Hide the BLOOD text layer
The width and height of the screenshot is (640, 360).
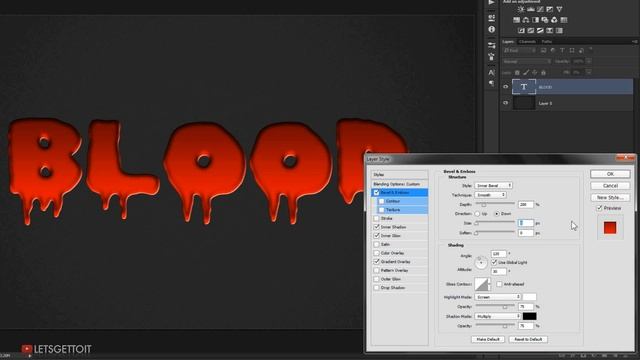click(x=505, y=87)
